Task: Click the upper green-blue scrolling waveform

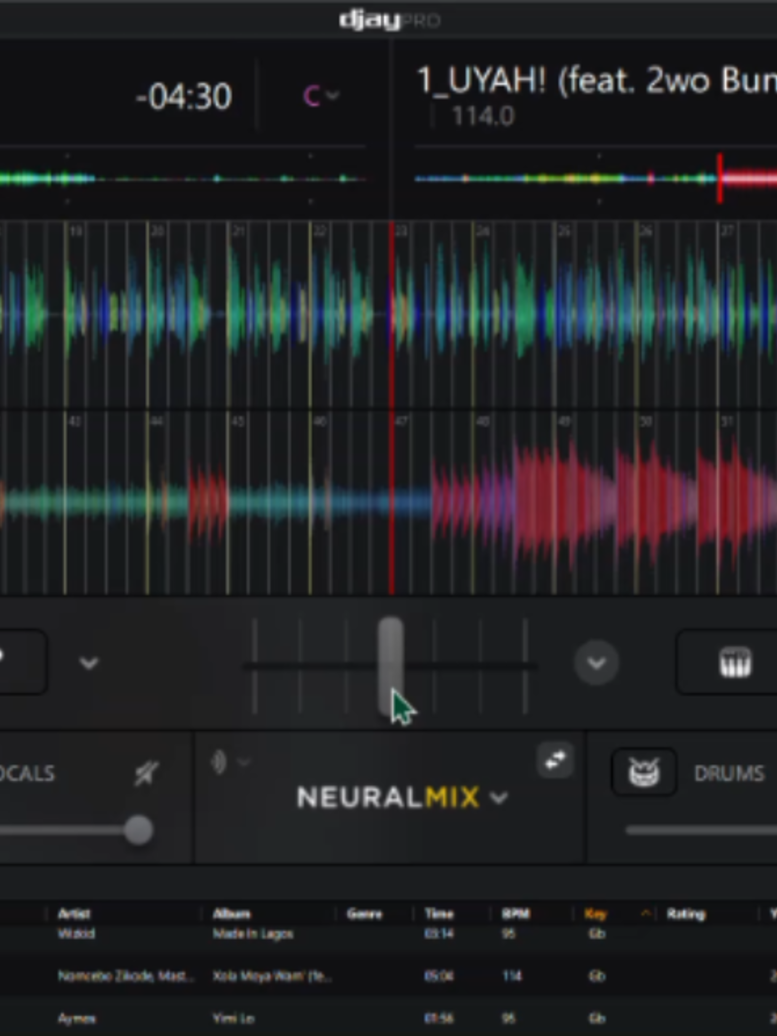Action: pos(388,315)
